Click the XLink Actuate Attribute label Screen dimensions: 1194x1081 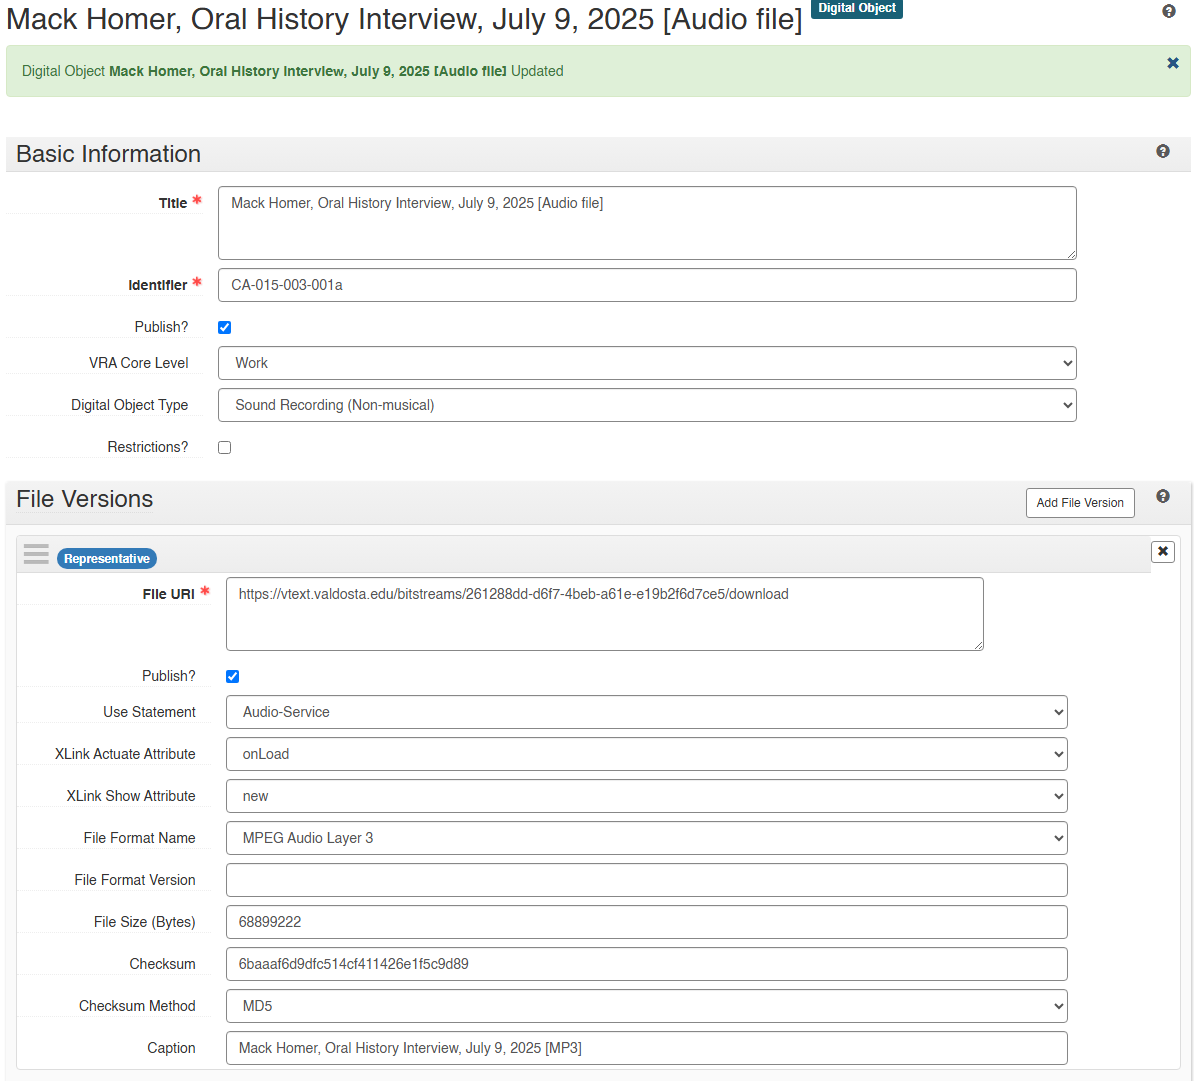[x=125, y=754]
